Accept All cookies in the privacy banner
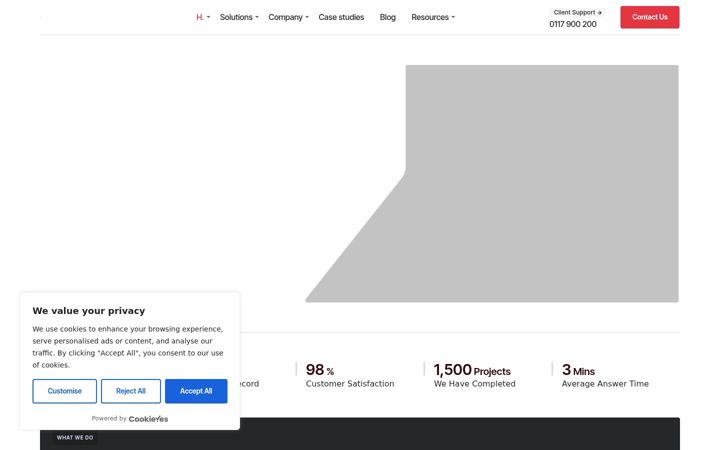The height and width of the screenshot is (450, 720). pyautogui.click(x=196, y=391)
